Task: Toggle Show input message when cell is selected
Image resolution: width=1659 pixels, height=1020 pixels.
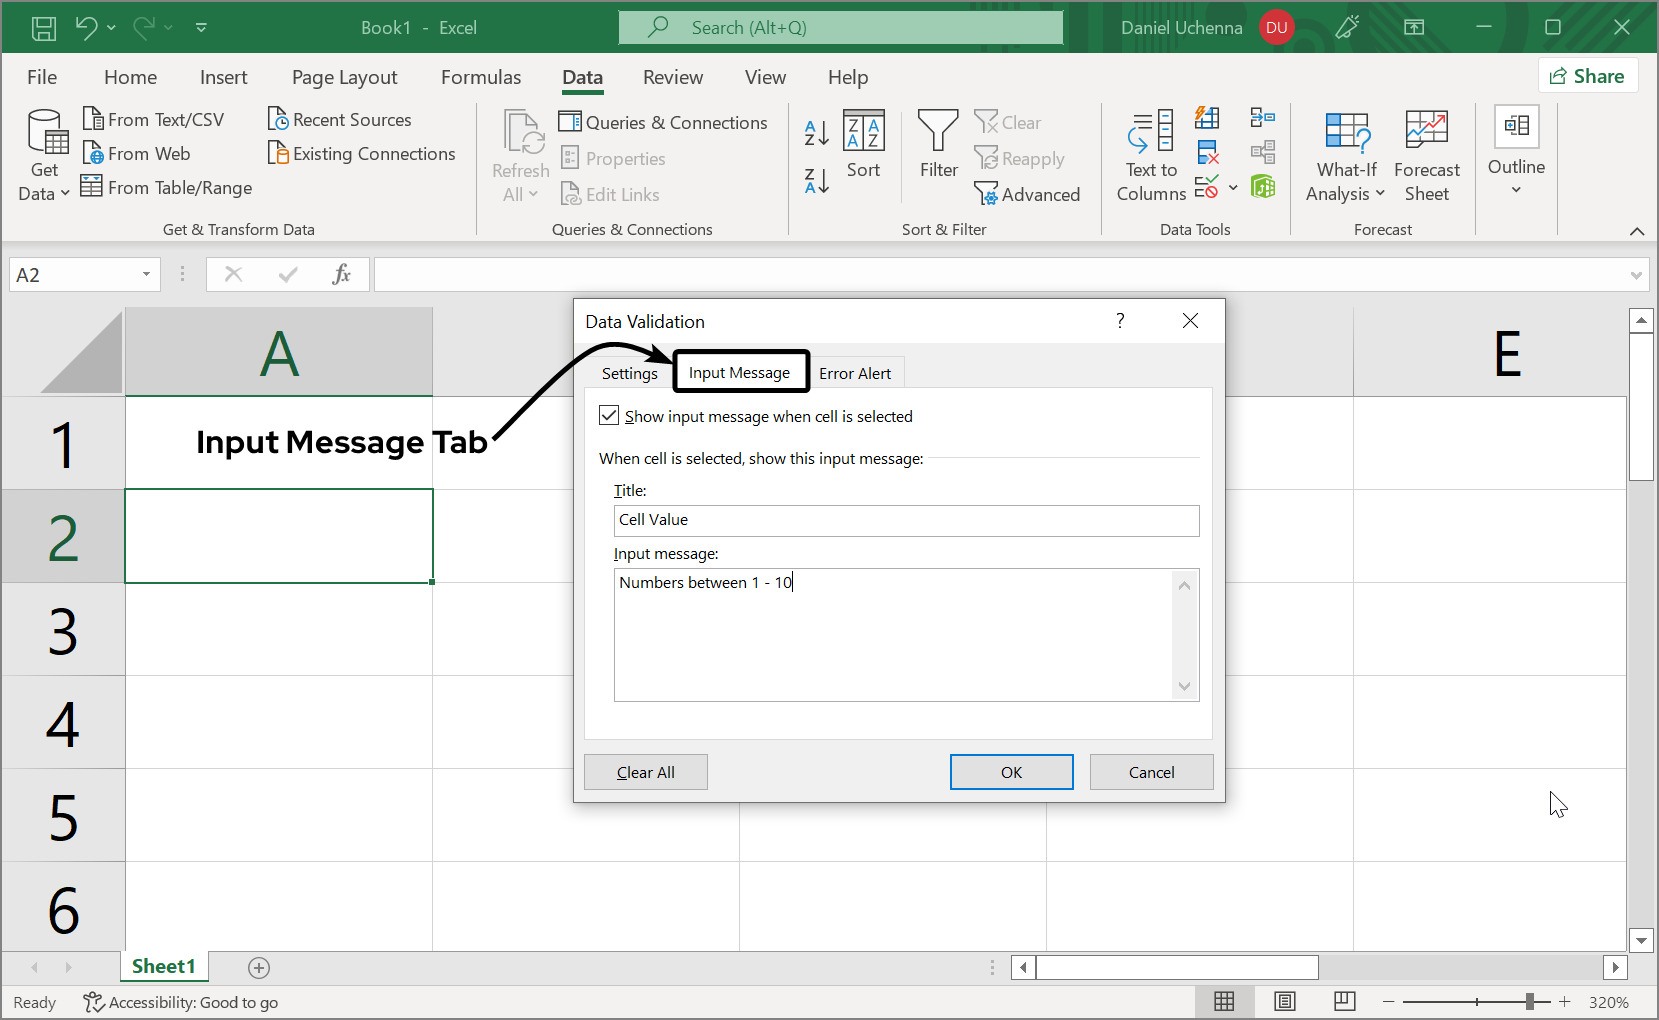Action: [x=609, y=415]
